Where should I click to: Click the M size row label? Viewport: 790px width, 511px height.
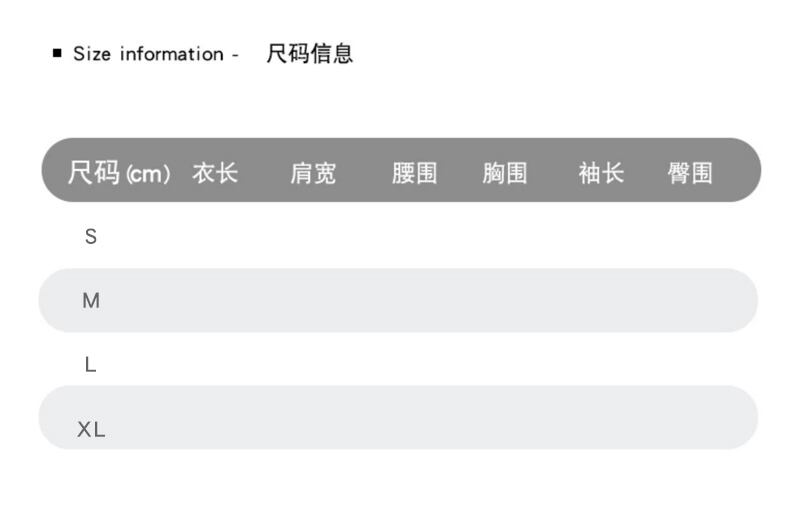[x=91, y=300]
